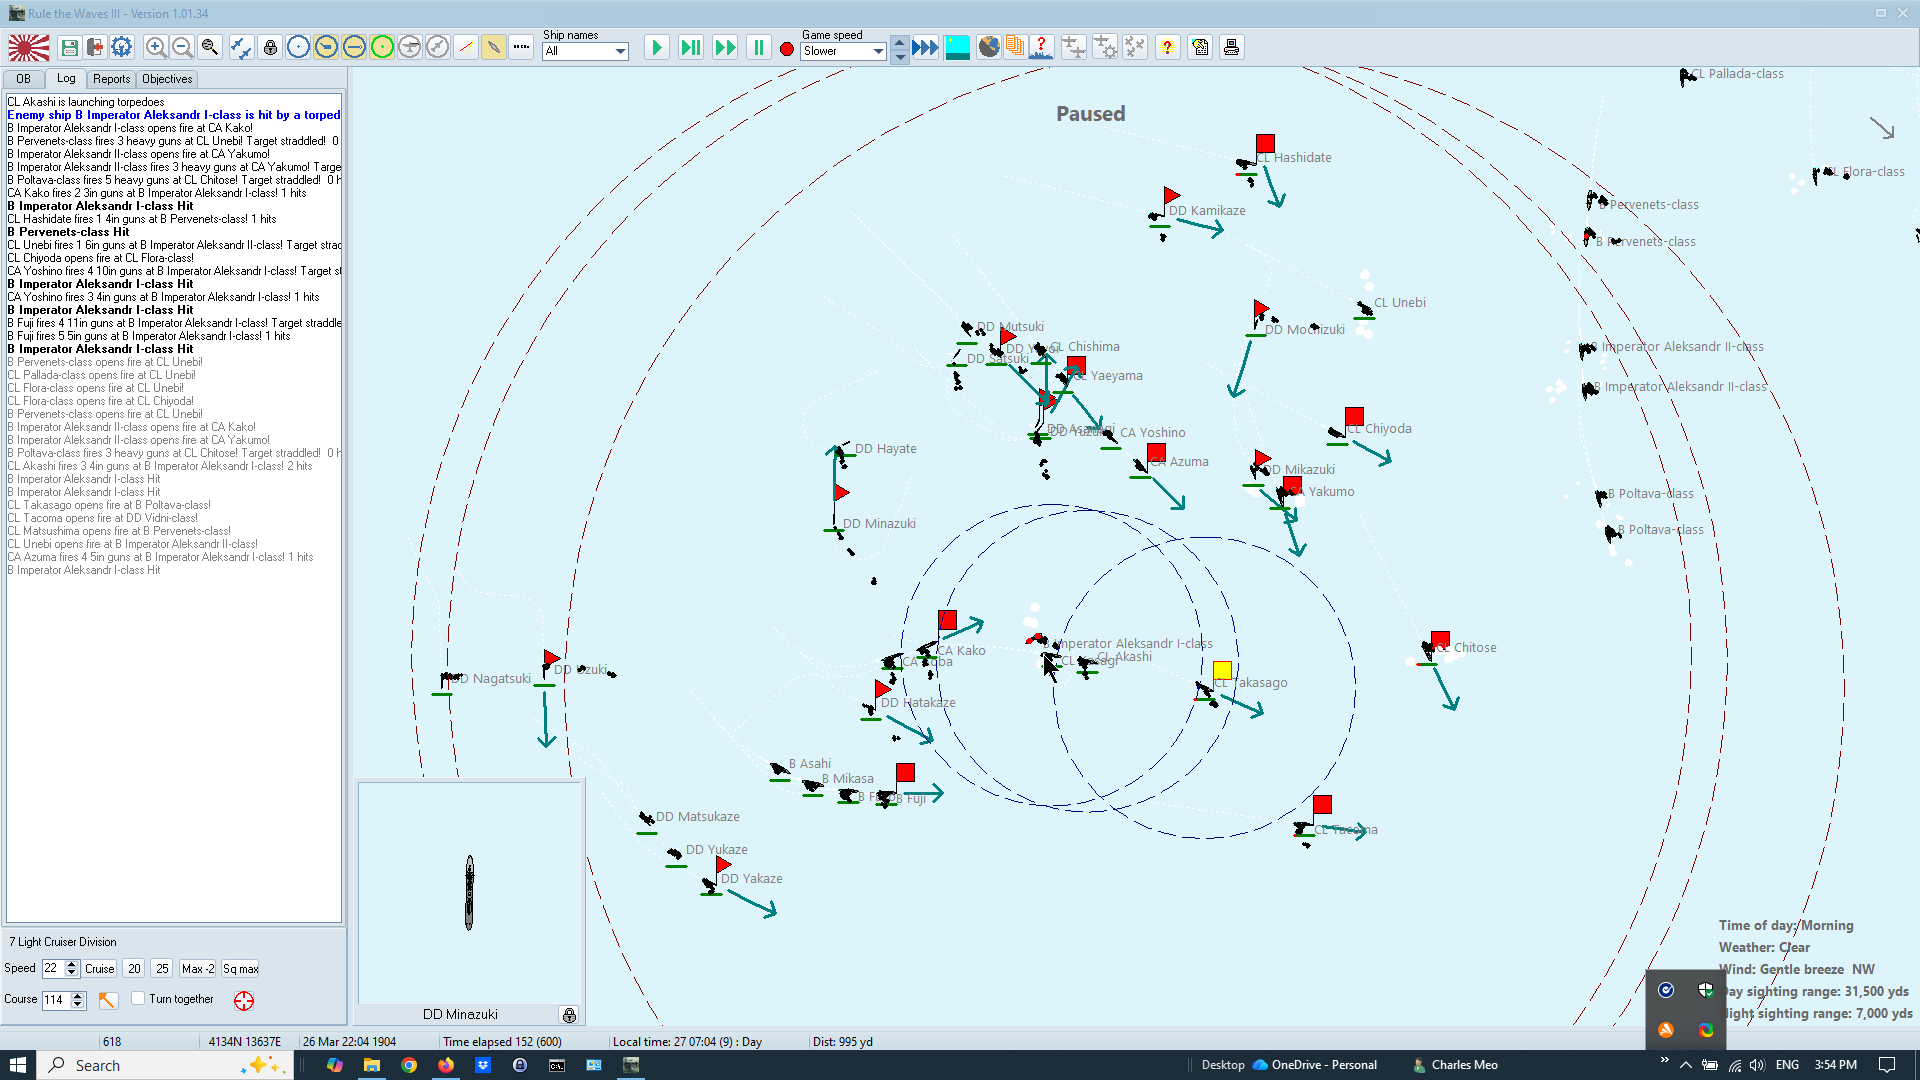Decrease division speed with down arrow

tap(72, 972)
